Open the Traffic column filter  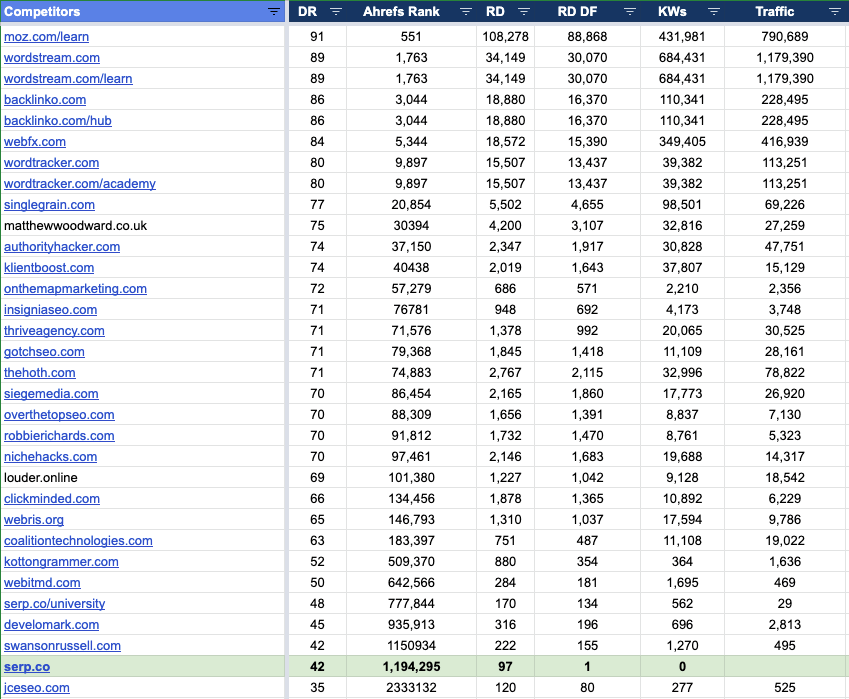834,11
